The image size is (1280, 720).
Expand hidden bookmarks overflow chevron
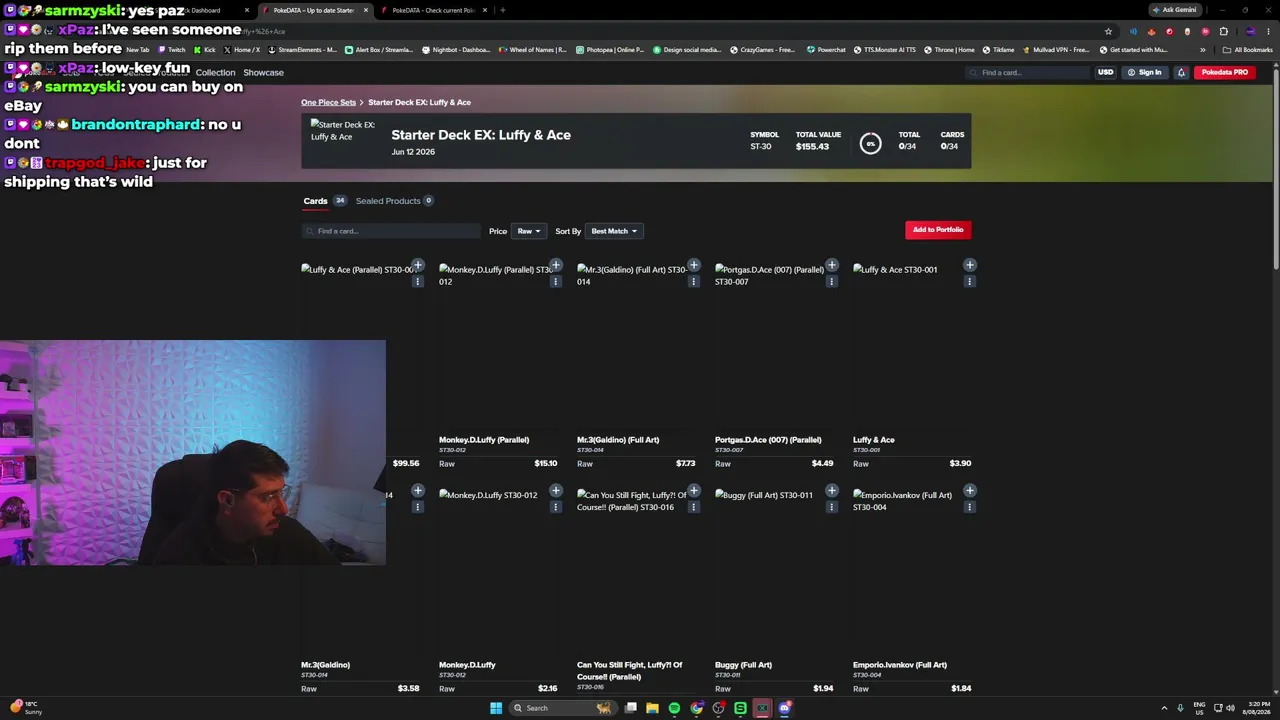tap(1203, 50)
